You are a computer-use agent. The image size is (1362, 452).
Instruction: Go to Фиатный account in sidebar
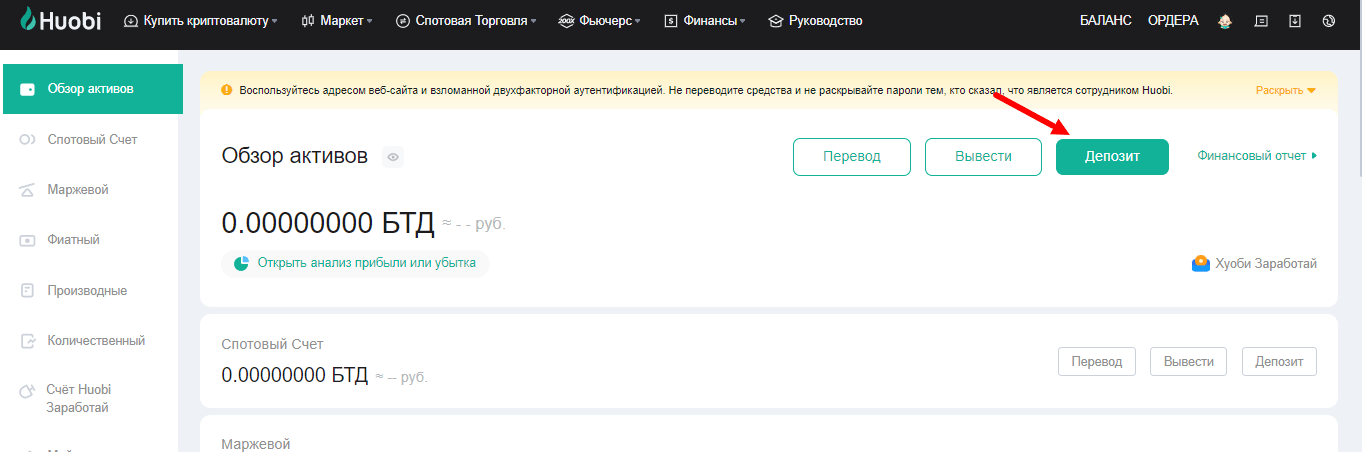(73, 240)
